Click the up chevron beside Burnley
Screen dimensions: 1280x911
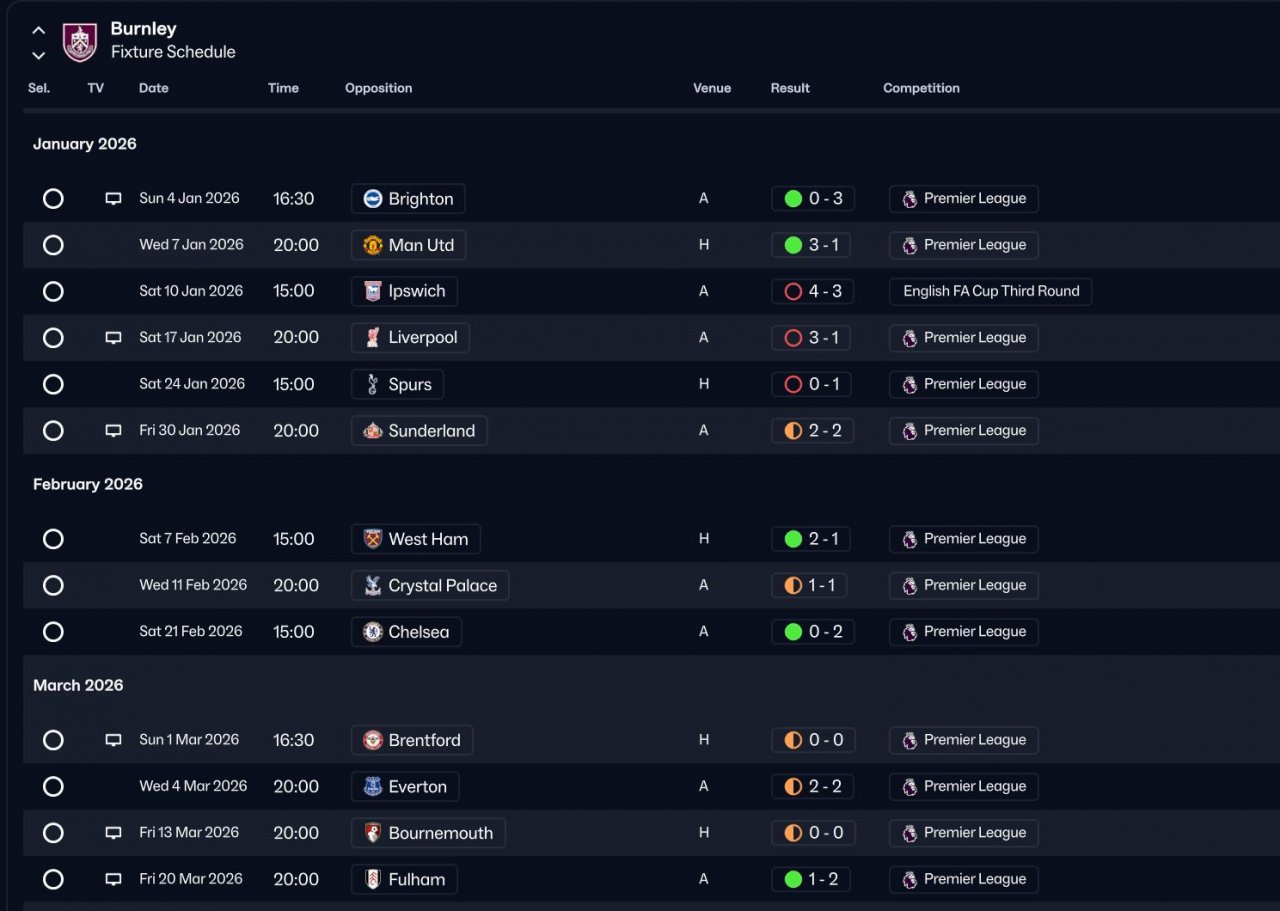pyautogui.click(x=38, y=31)
